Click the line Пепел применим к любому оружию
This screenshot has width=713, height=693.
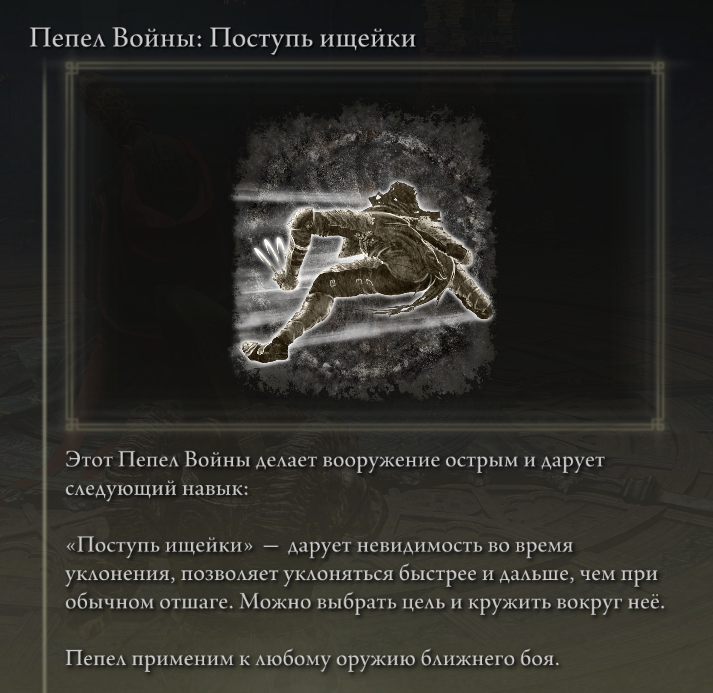[x=312, y=659]
